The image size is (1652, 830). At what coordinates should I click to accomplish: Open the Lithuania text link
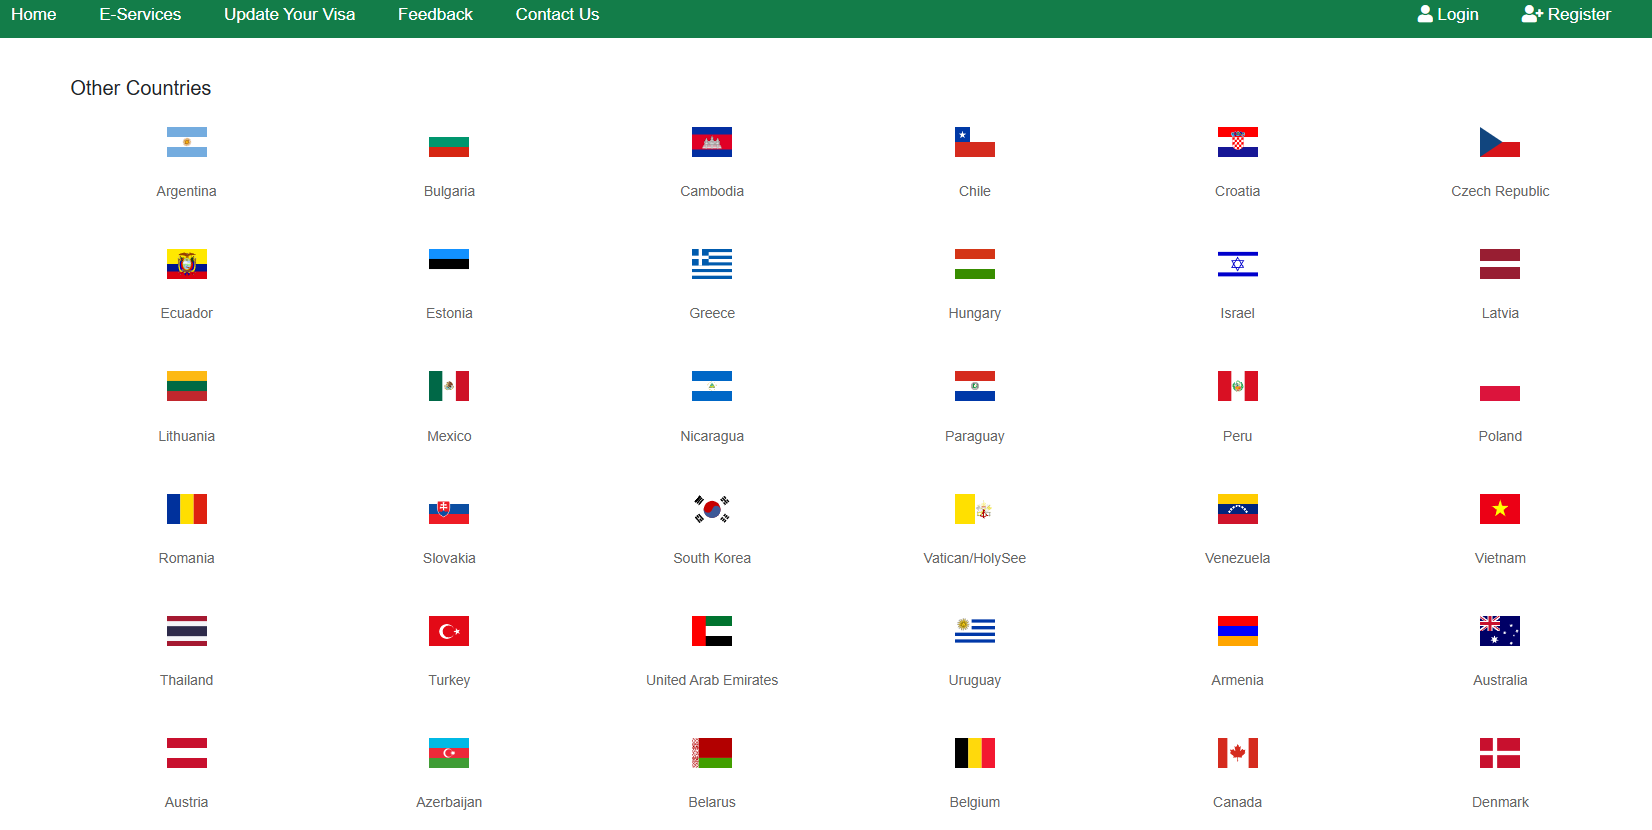tap(186, 436)
